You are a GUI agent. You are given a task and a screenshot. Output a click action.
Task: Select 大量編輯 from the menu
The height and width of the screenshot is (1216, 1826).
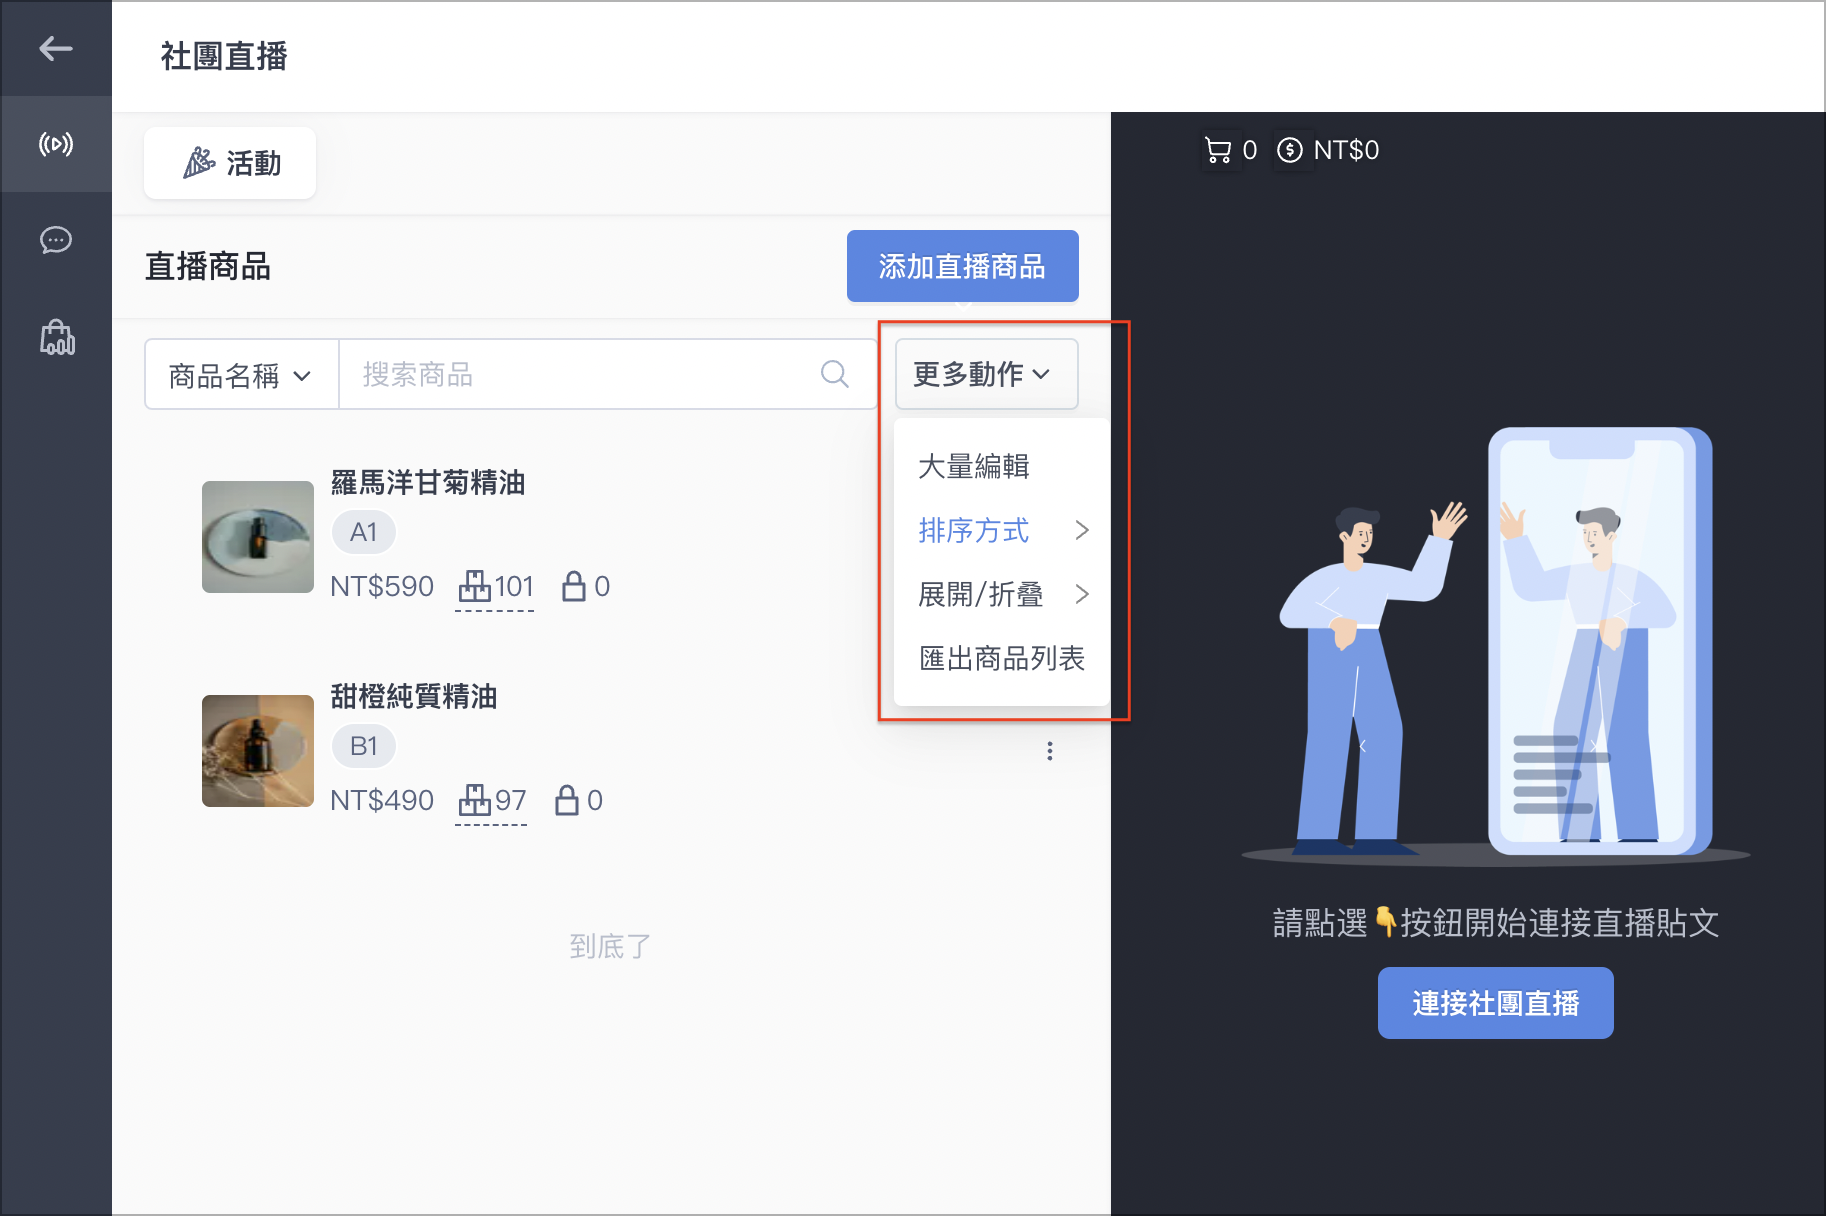pos(1002,466)
